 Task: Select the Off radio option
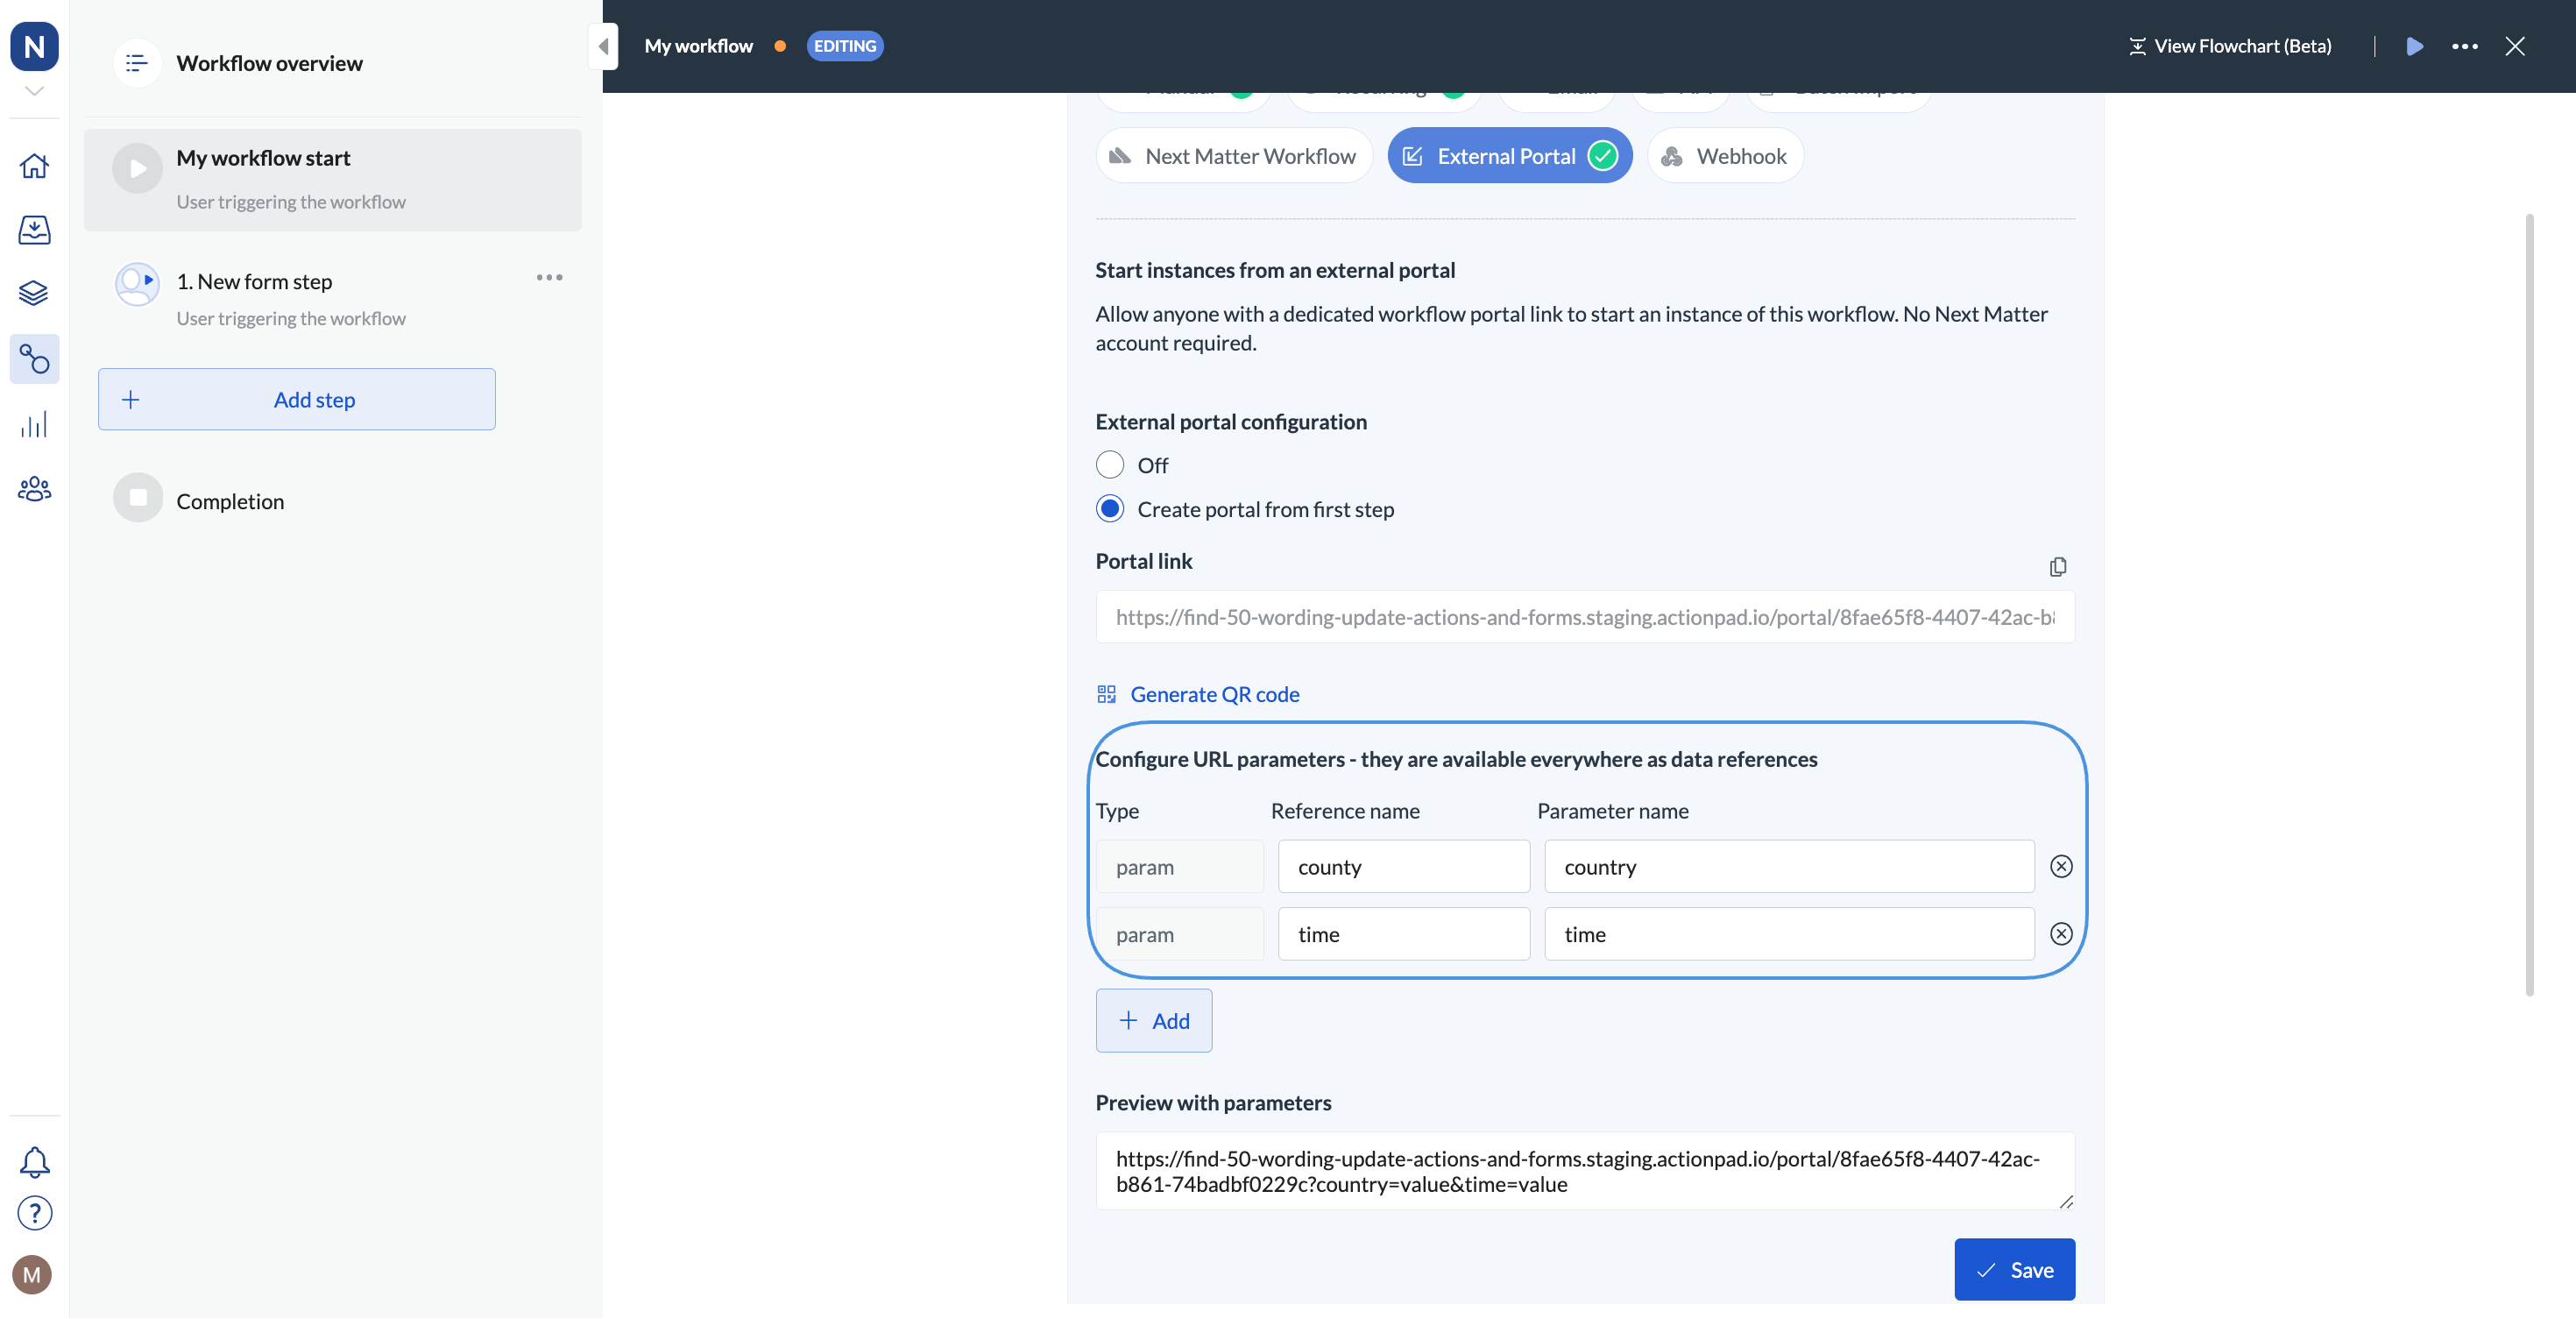click(x=1110, y=465)
